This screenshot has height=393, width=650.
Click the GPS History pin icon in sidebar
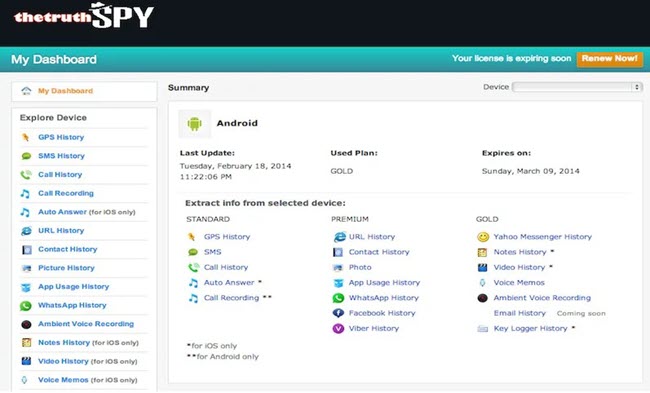[x=26, y=137]
